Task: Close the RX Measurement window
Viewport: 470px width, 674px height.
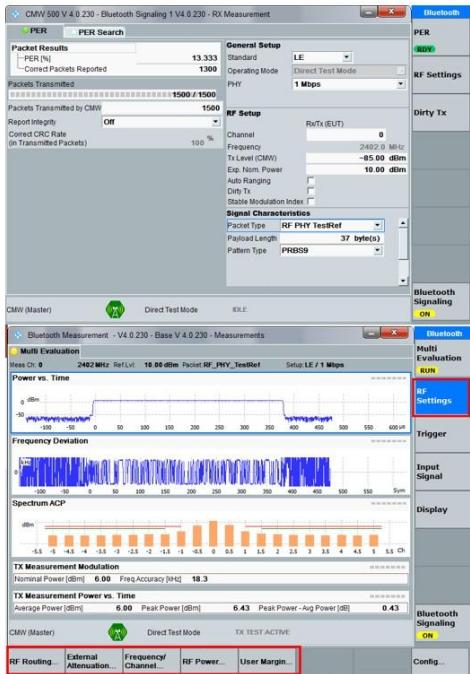Action: point(391,12)
